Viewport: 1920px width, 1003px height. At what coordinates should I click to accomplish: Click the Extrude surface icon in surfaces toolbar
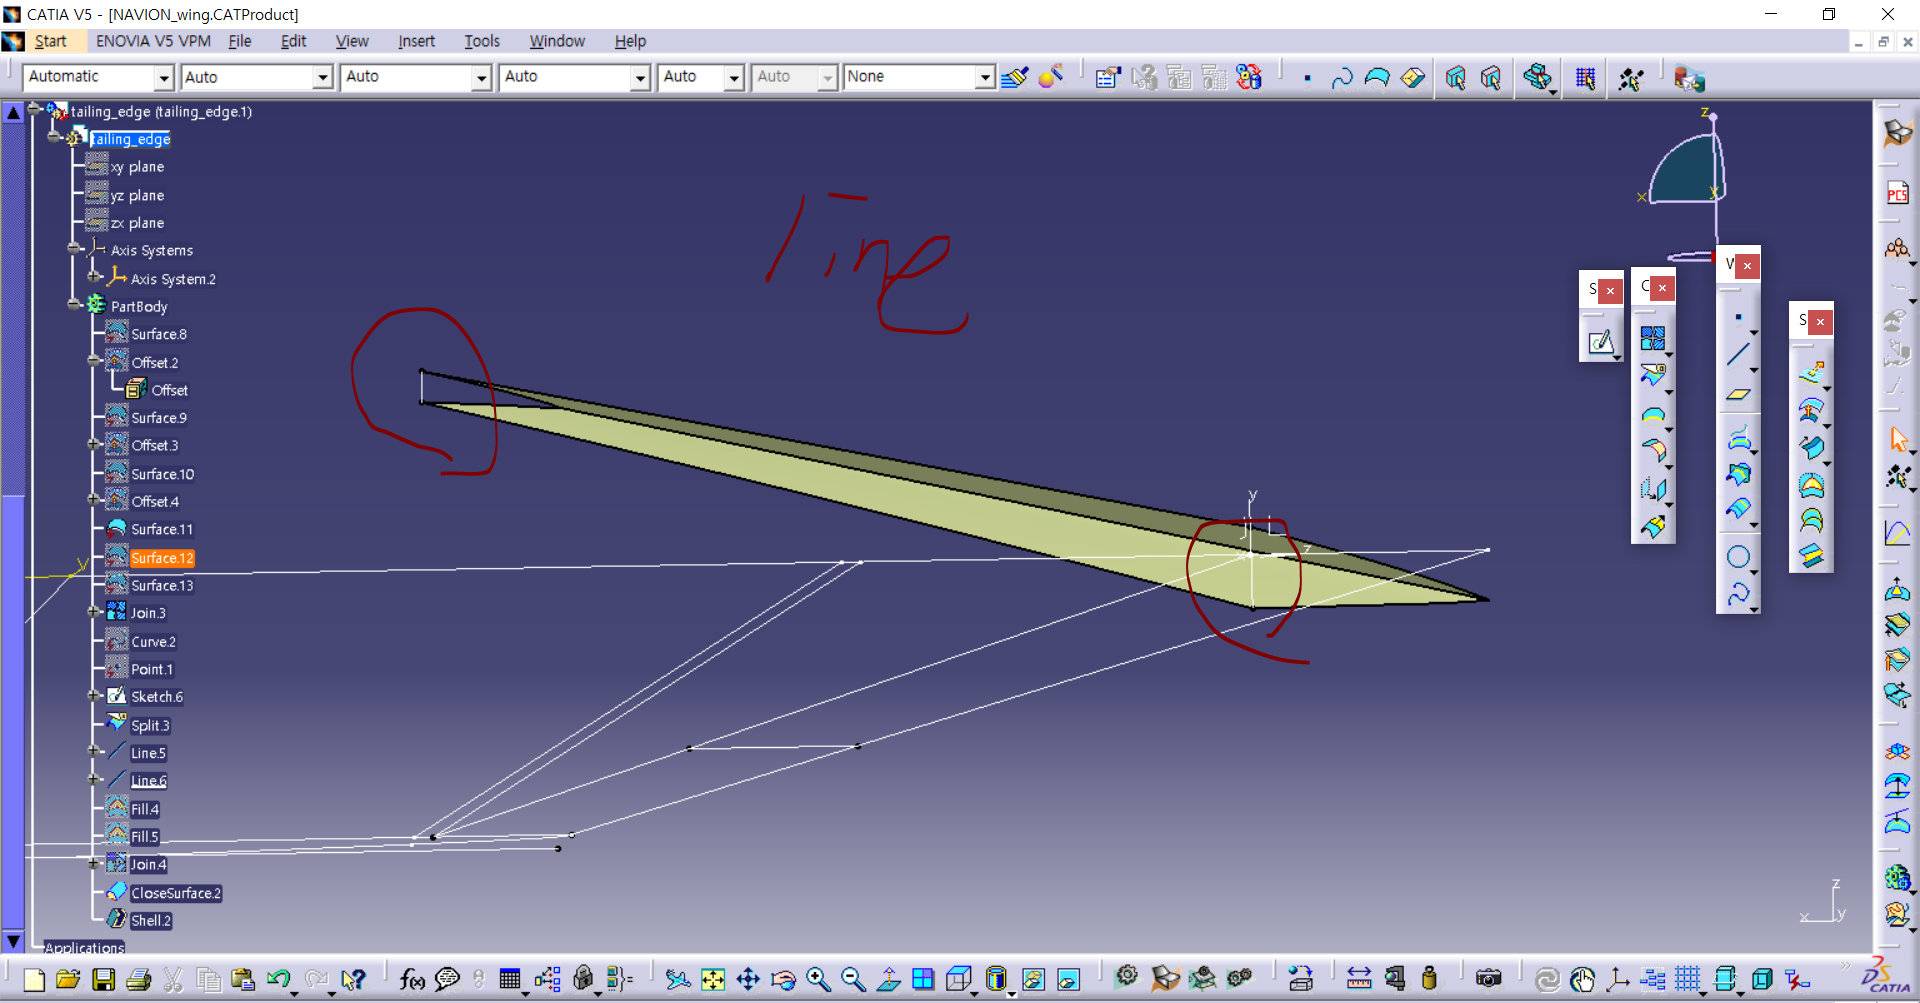(x=1811, y=373)
